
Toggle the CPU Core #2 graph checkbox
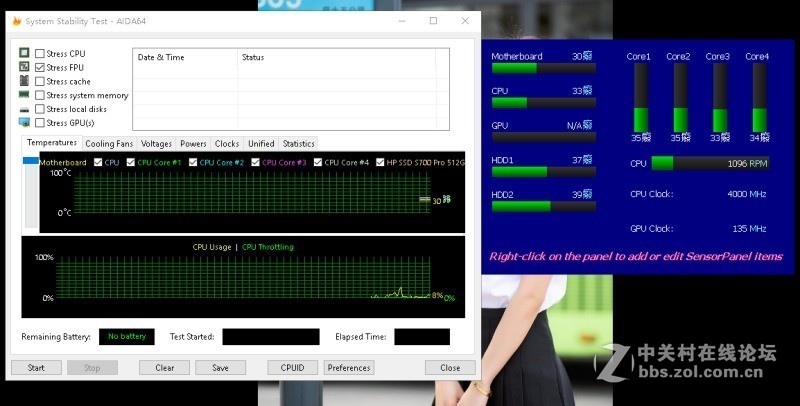tap(193, 162)
